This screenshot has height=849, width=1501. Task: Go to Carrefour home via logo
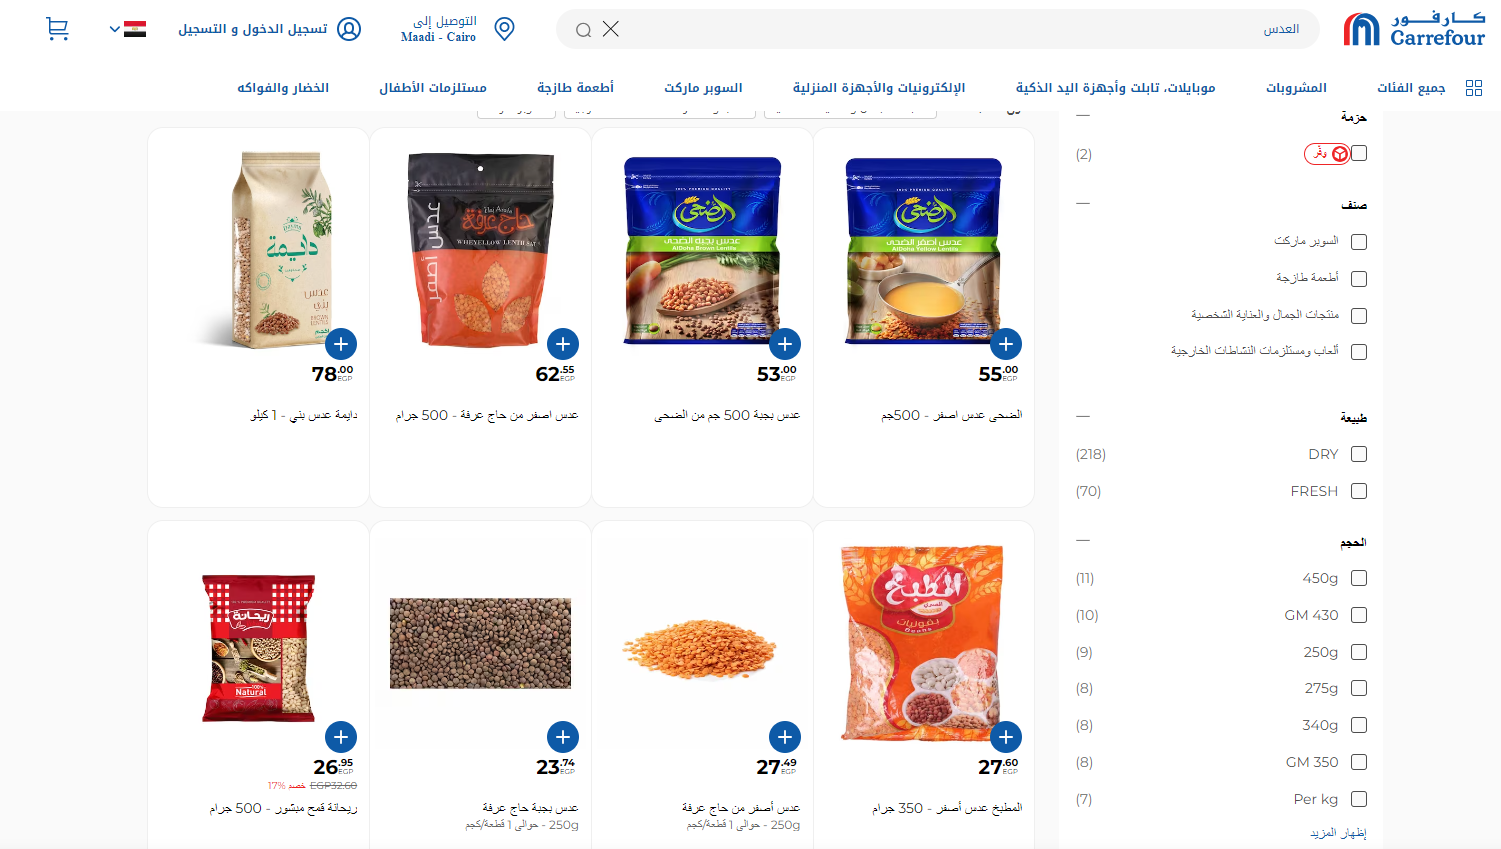coord(1414,29)
